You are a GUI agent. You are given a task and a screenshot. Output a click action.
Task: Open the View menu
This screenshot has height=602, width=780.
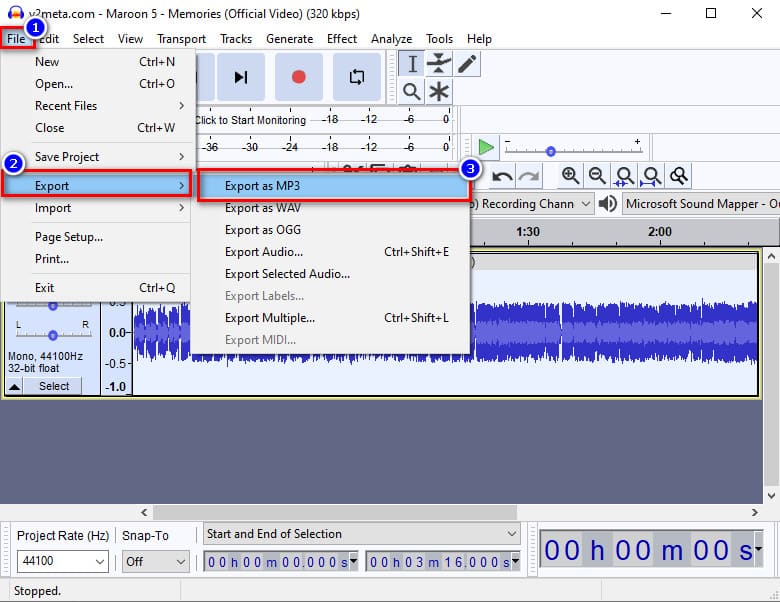[130, 39]
